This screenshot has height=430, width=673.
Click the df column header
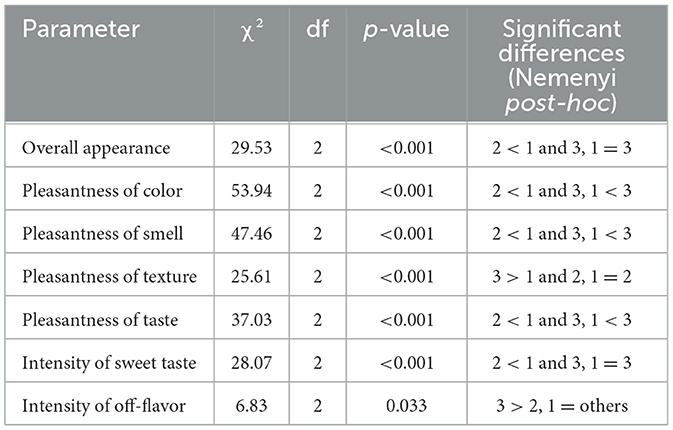[x=318, y=29]
